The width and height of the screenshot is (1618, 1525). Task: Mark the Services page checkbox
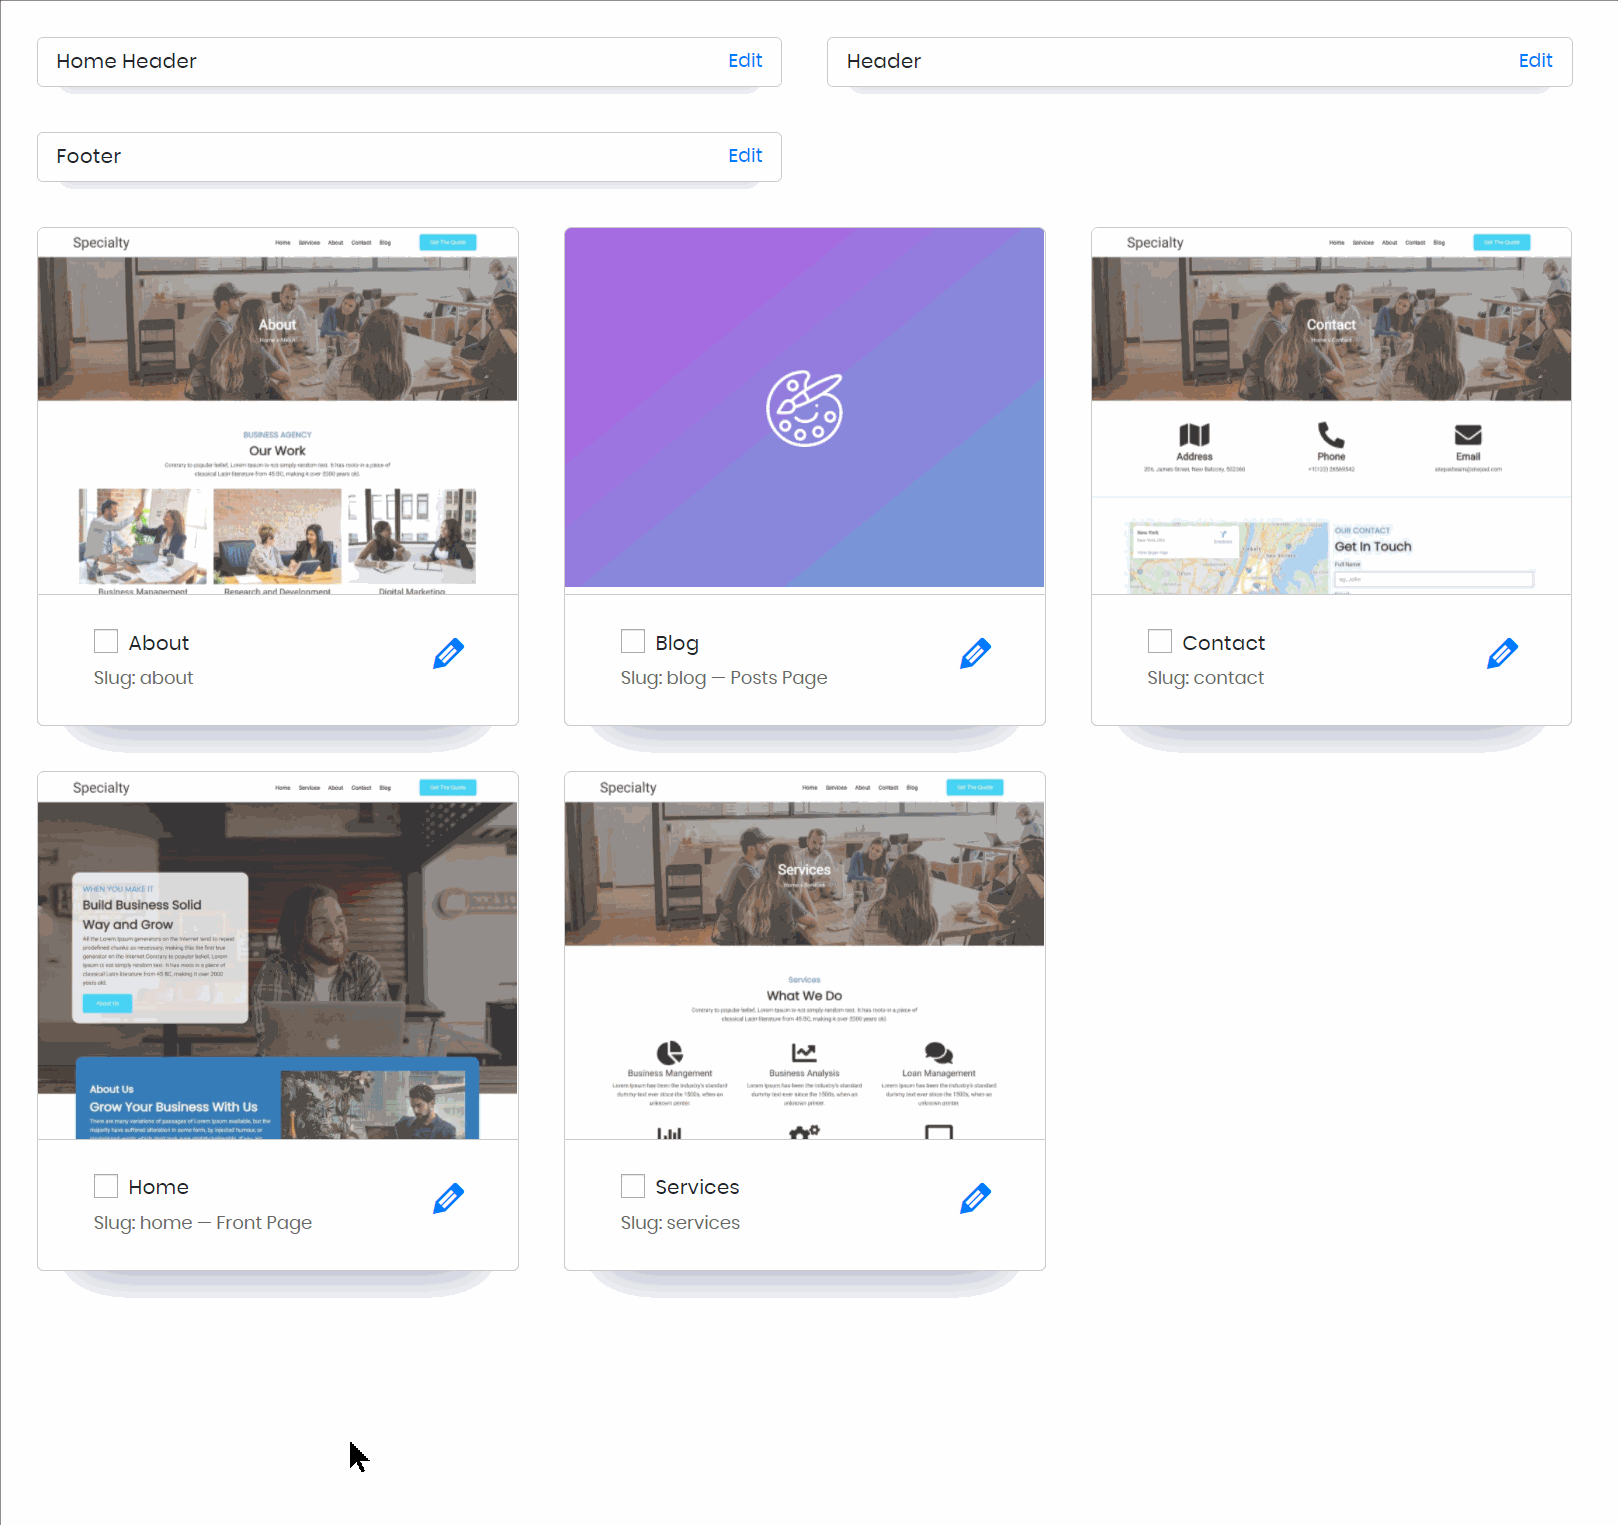point(633,1186)
